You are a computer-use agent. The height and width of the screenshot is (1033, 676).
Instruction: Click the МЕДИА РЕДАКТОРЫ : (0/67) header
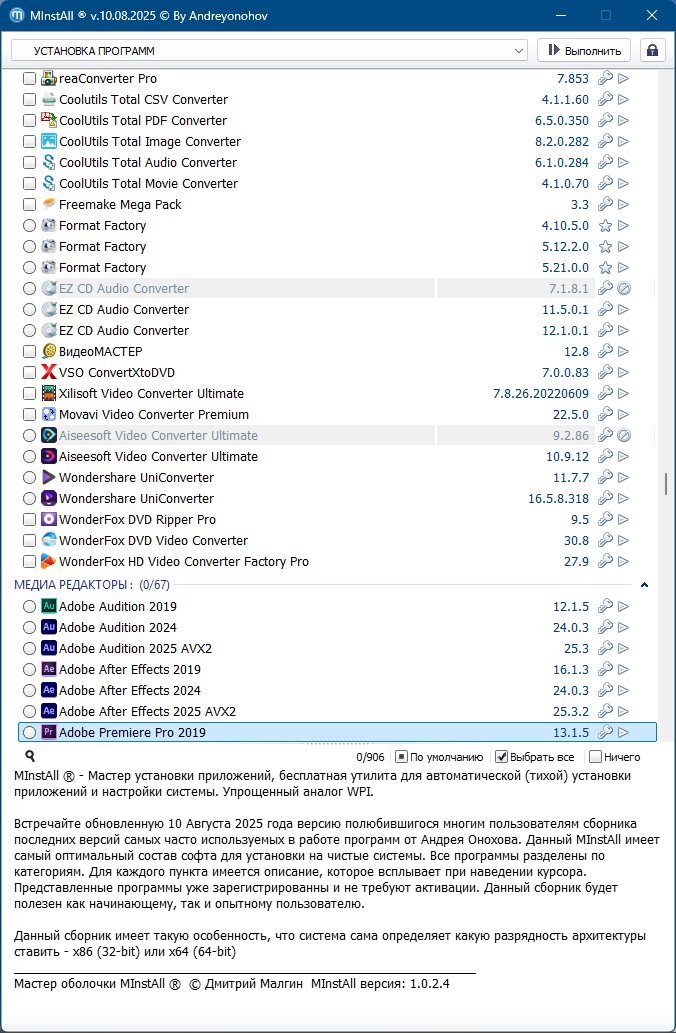tap(92, 584)
